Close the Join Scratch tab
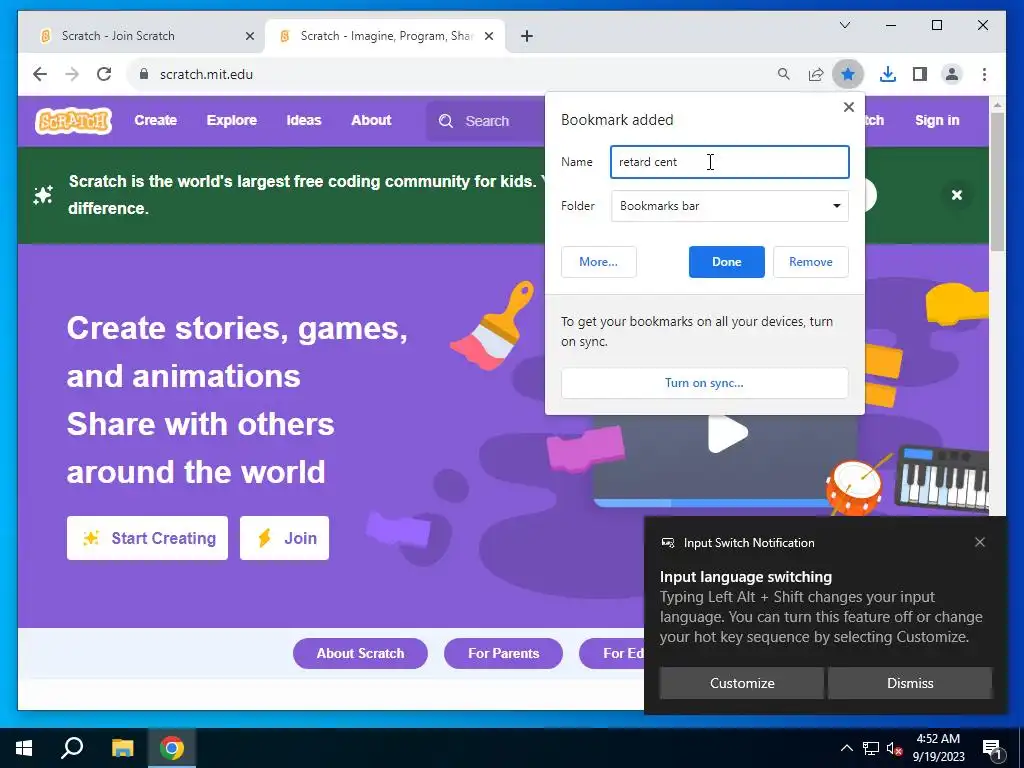 click(249, 36)
